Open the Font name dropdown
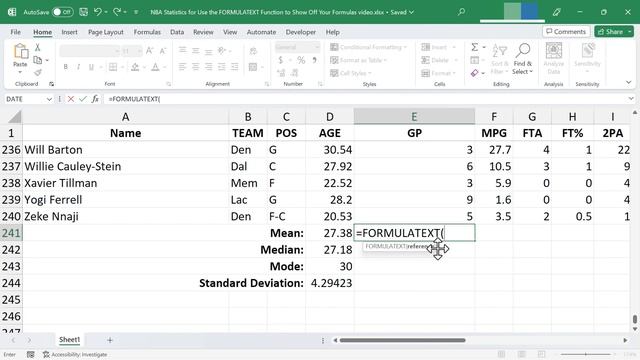 click(117, 51)
